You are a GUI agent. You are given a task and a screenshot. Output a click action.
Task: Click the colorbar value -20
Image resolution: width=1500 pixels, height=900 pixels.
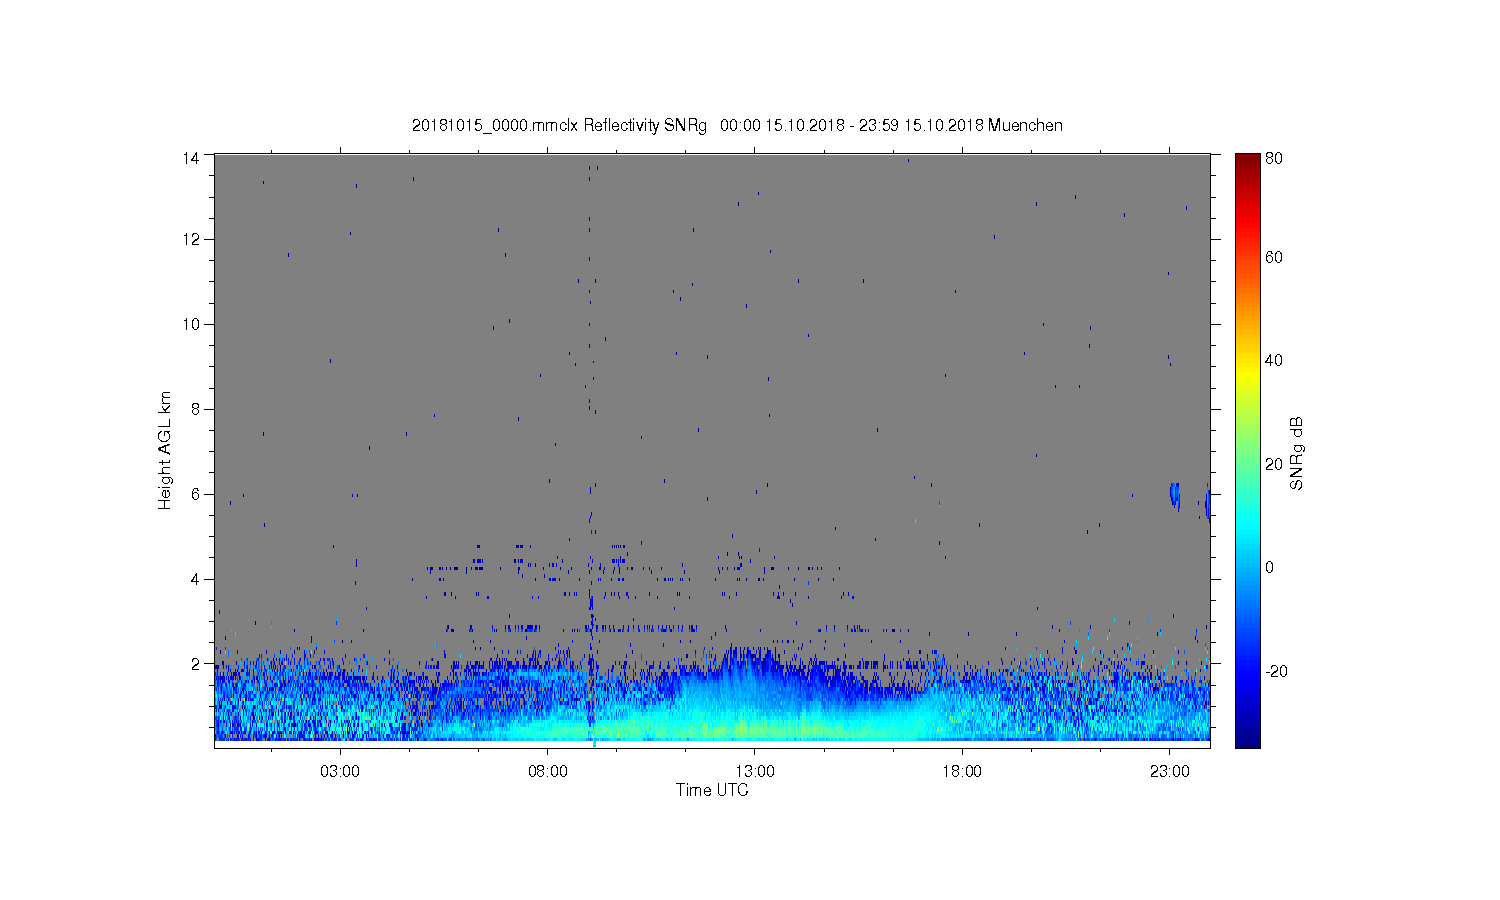pyautogui.click(x=1276, y=671)
